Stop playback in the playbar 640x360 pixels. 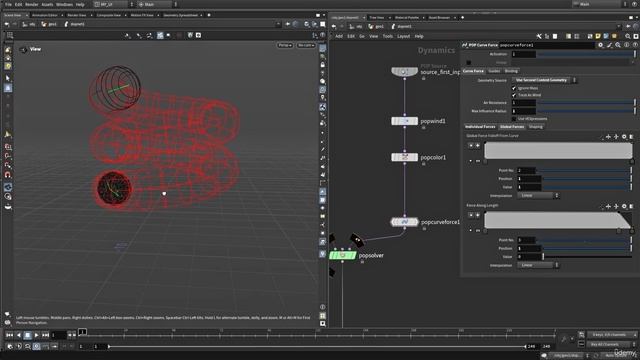pos(27,335)
